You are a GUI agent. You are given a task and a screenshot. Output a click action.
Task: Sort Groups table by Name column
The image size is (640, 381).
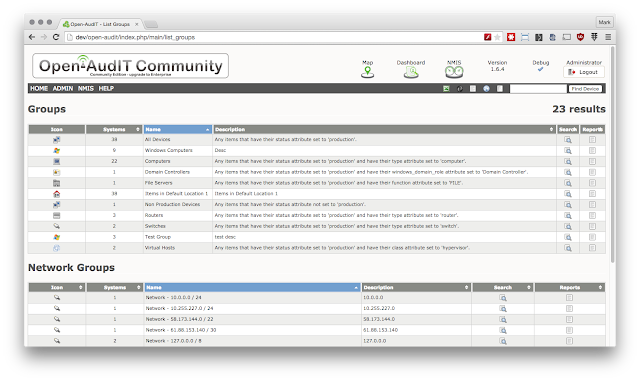pos(178,129)
